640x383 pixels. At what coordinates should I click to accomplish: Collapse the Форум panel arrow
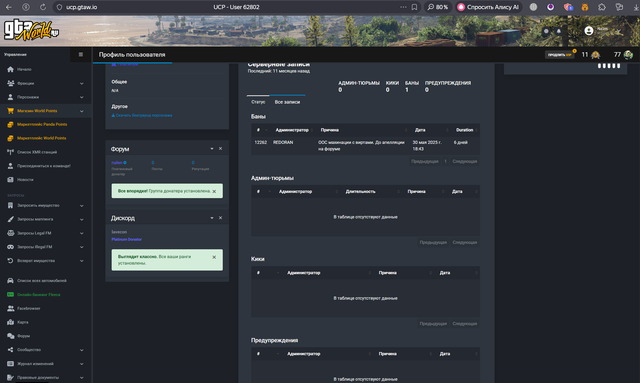pyautogui.click(x=212, y=149)
